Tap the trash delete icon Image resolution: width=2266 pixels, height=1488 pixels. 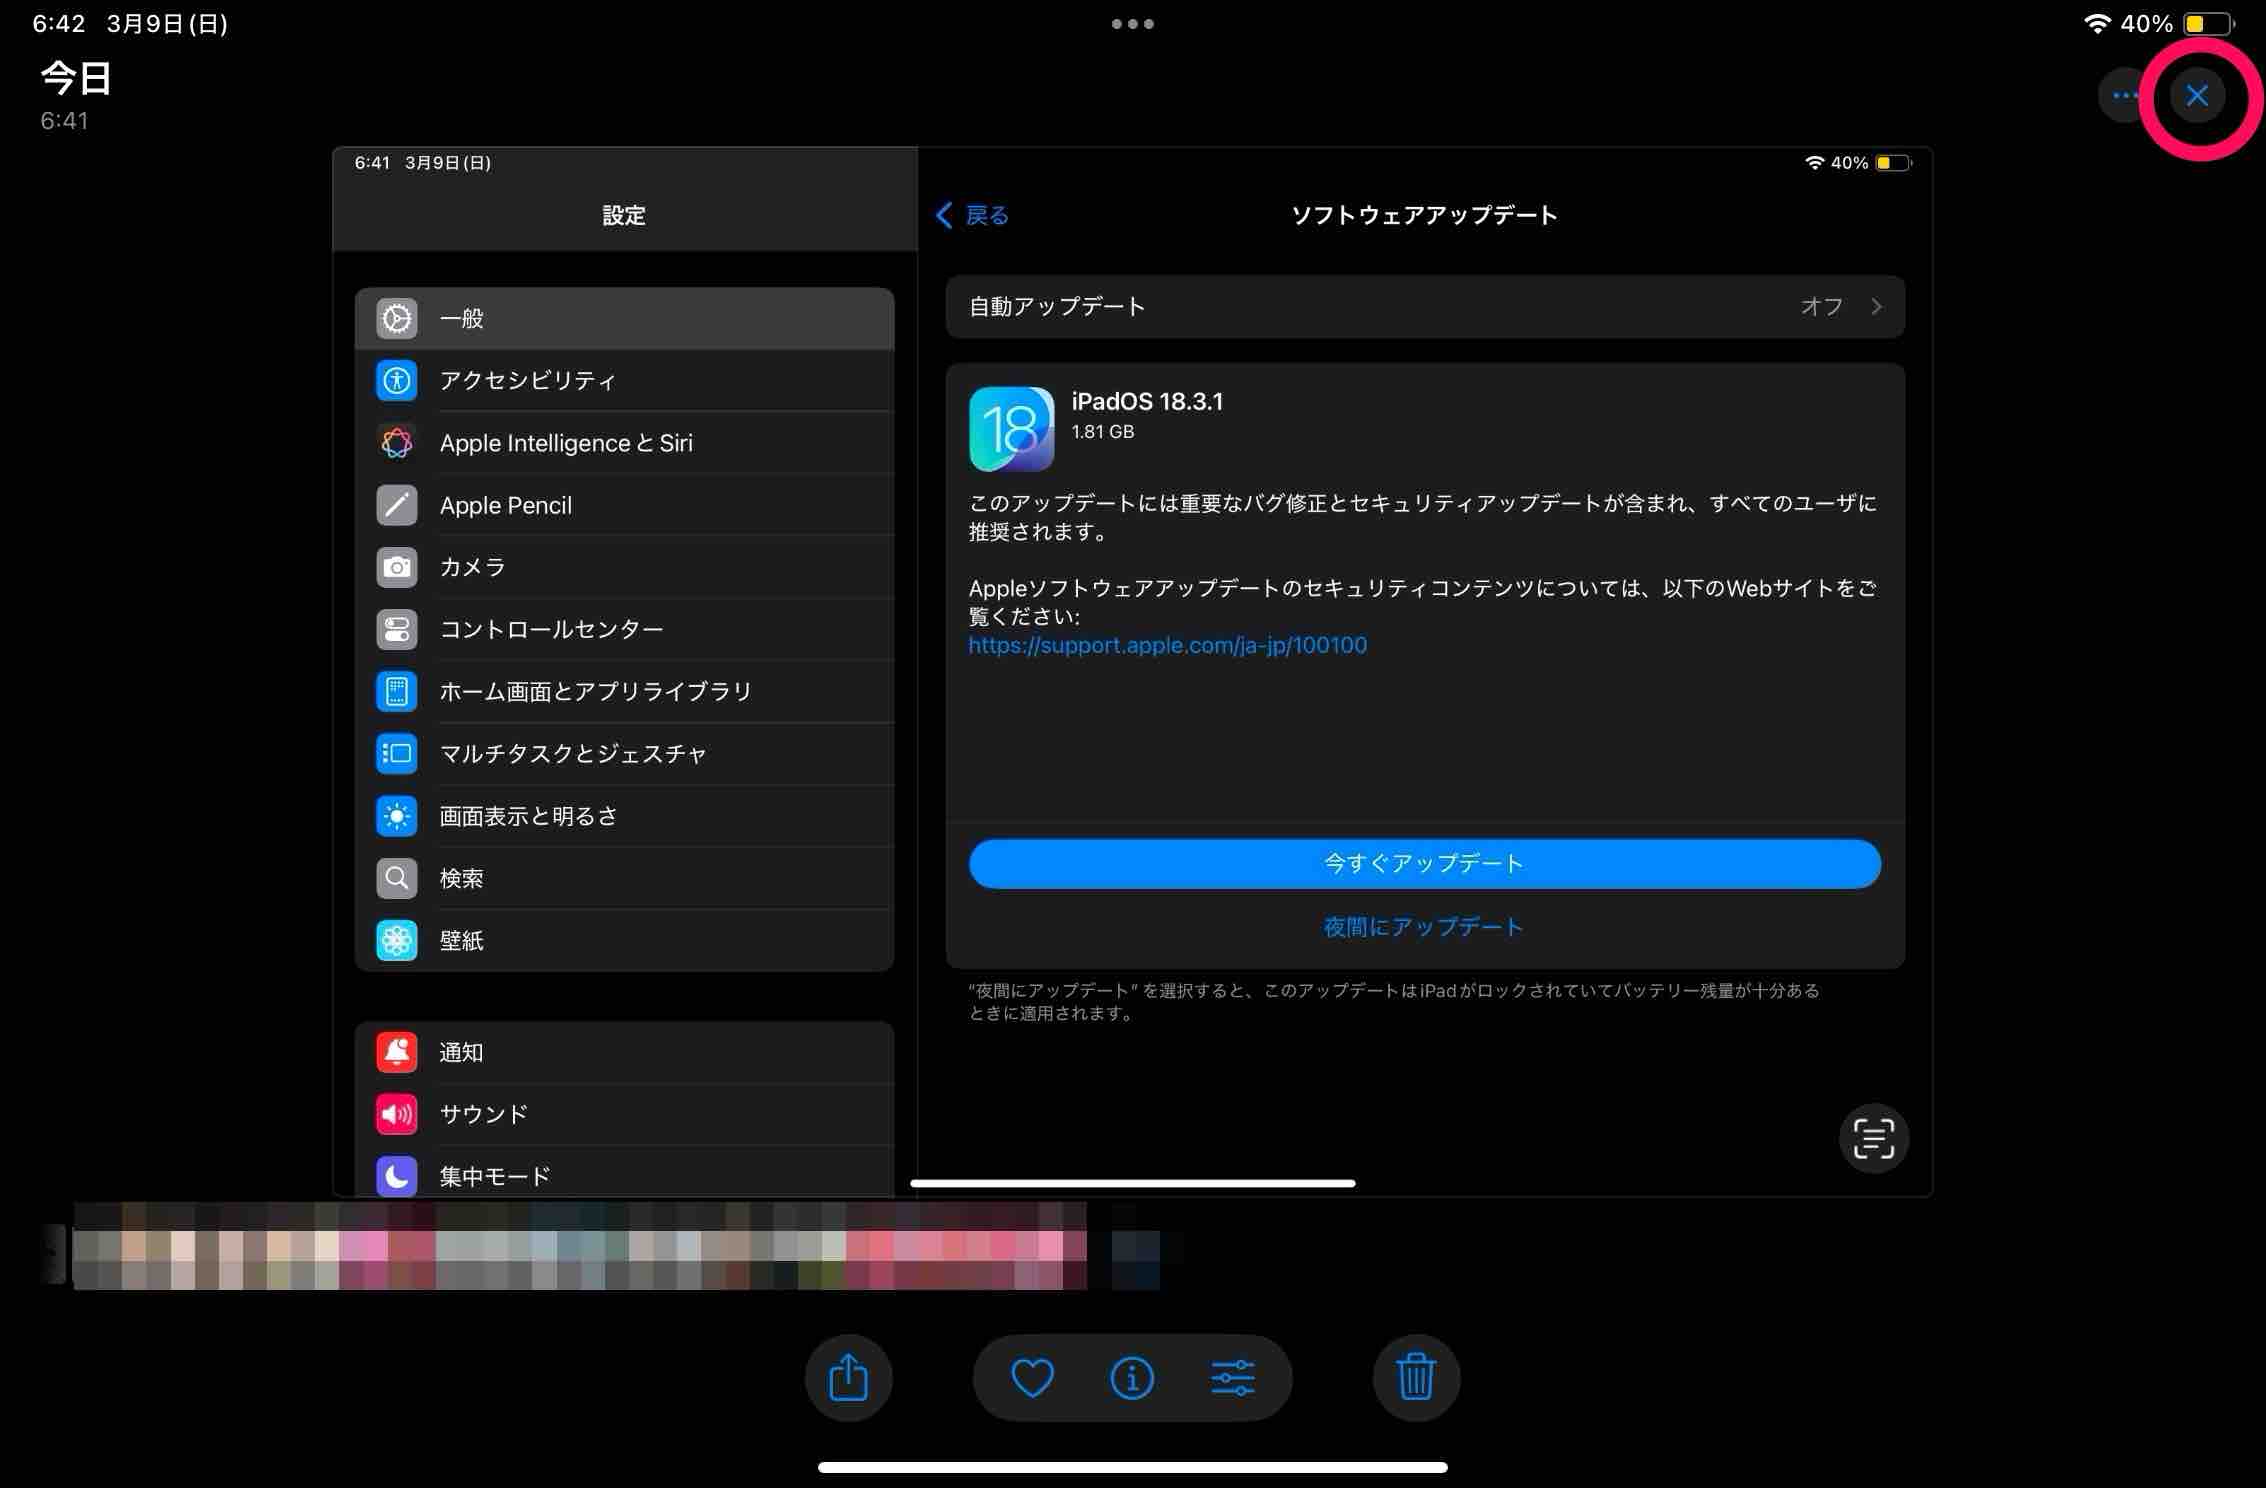pos(1416,1377)
